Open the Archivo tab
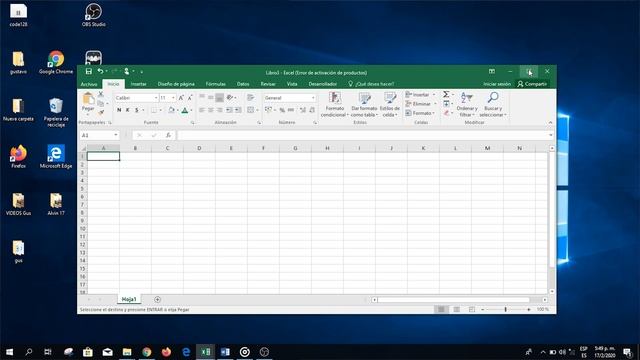The width and height of the screenshot is (640, 360). (89, 84)
